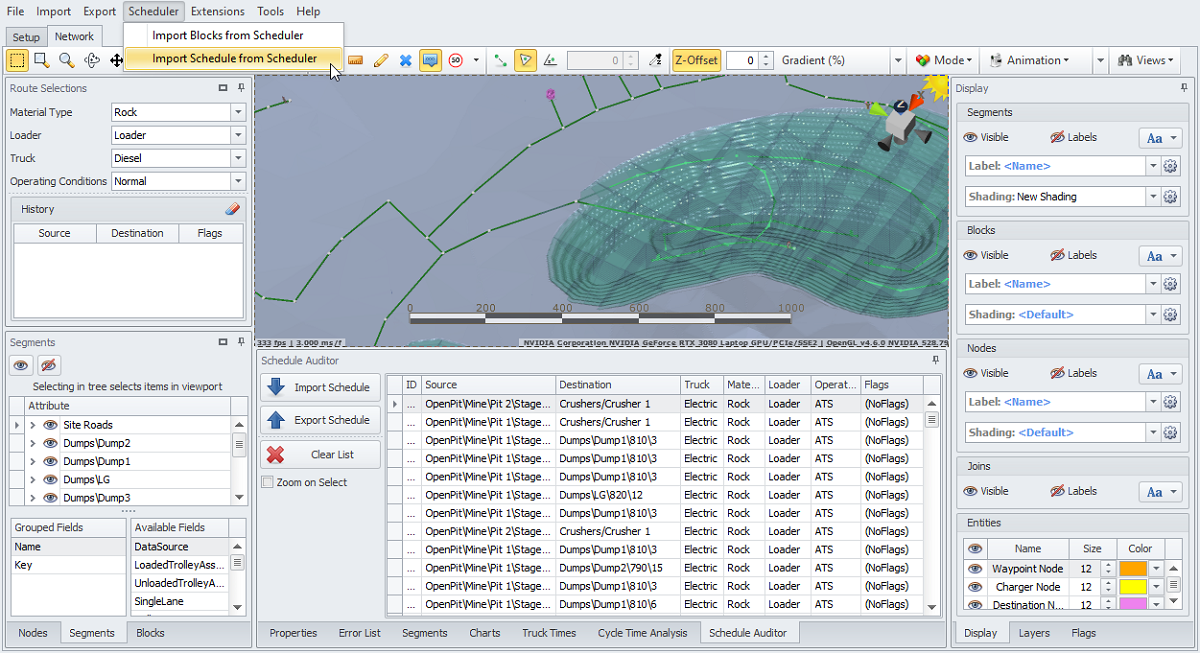
Task: Click the pan move tool icon
Action: 116,60
